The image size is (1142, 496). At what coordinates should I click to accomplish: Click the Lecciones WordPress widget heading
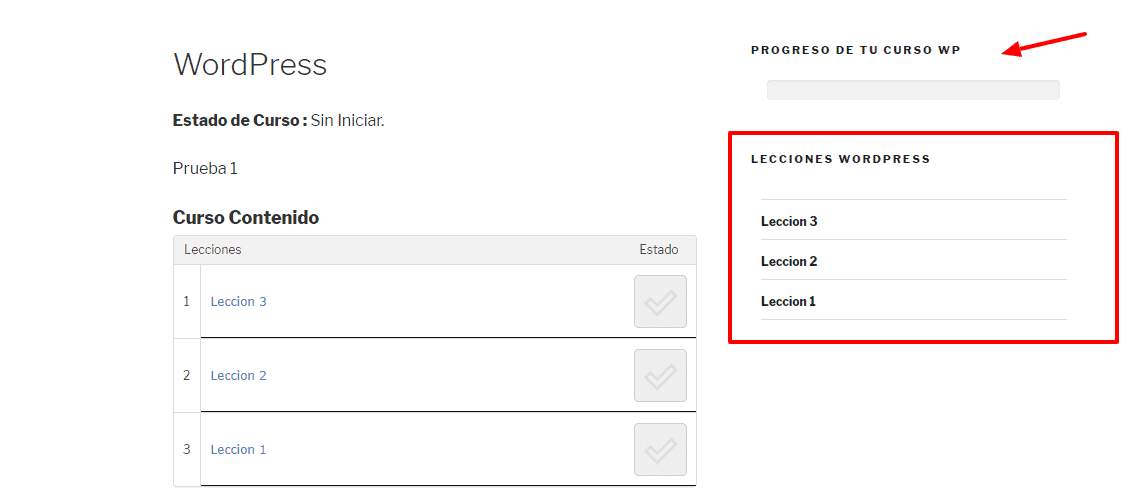(840, 160)
